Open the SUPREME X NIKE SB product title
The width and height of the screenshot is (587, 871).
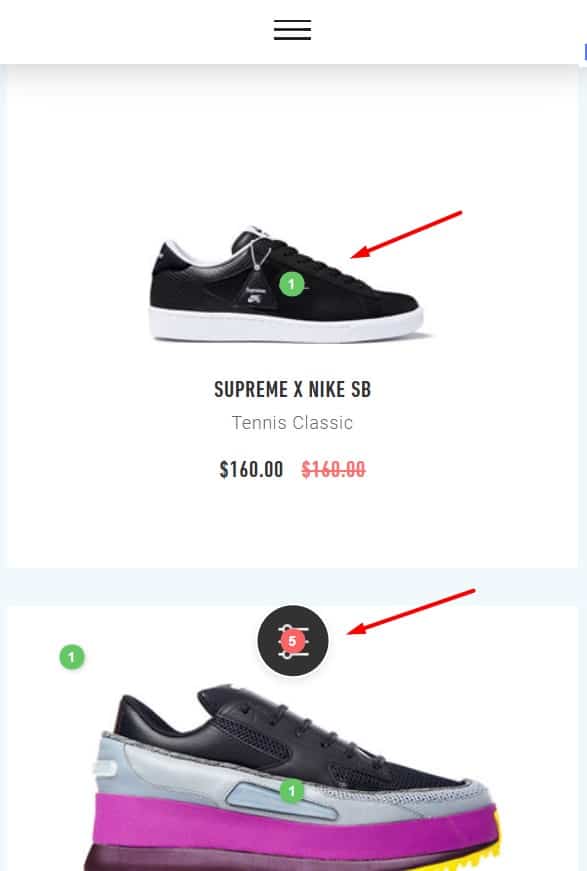293,389
